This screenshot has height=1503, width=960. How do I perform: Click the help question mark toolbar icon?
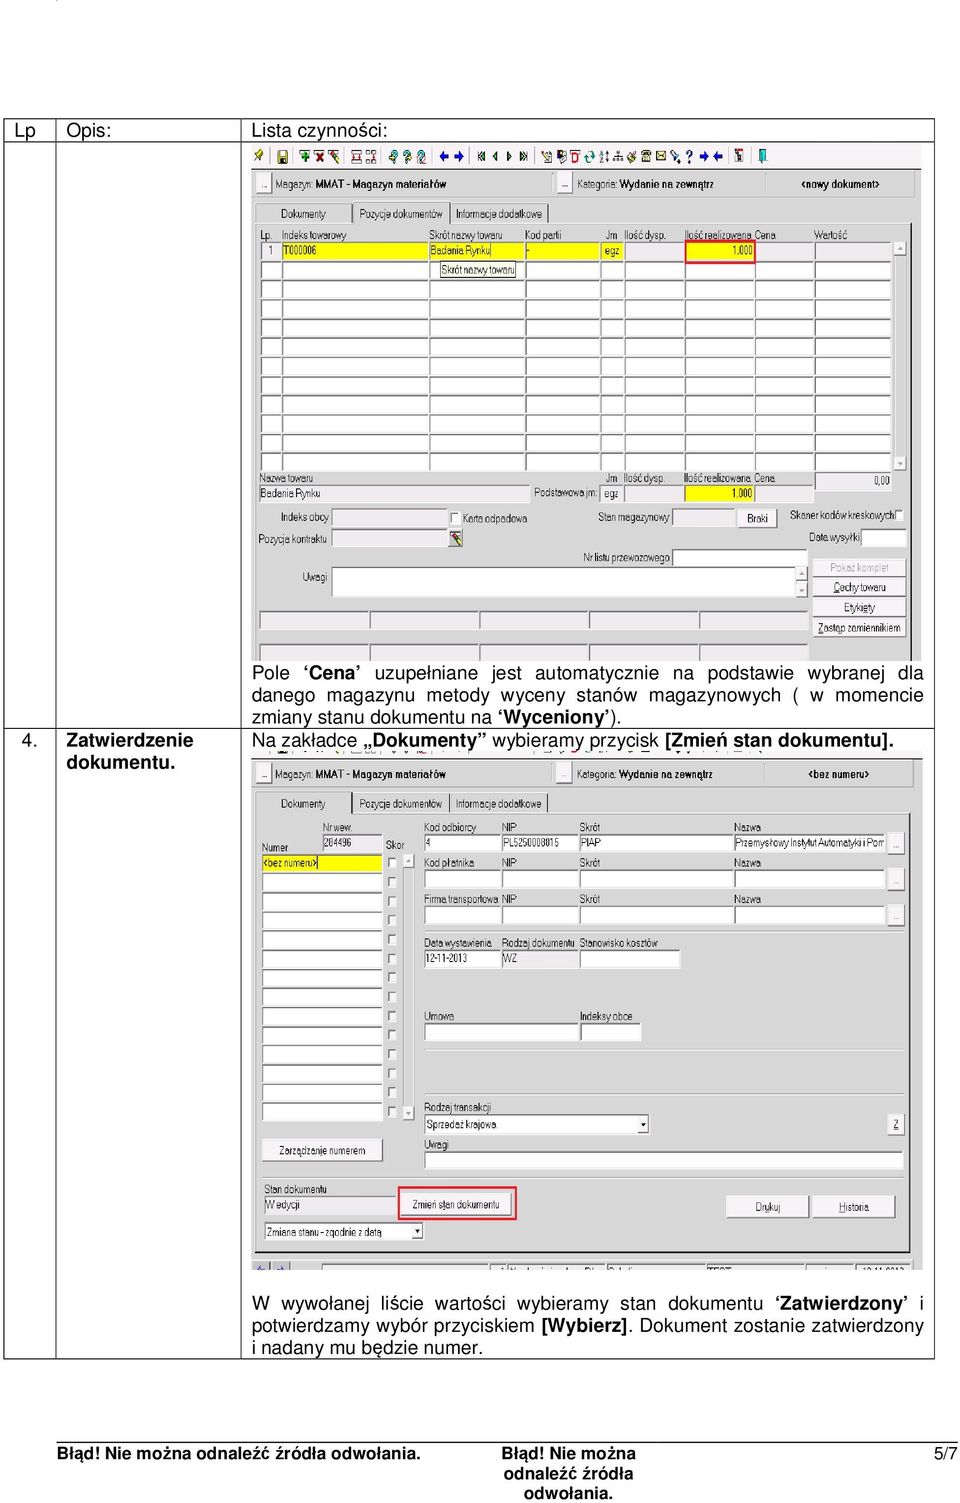pyautogui.click(x=689, y=156)
